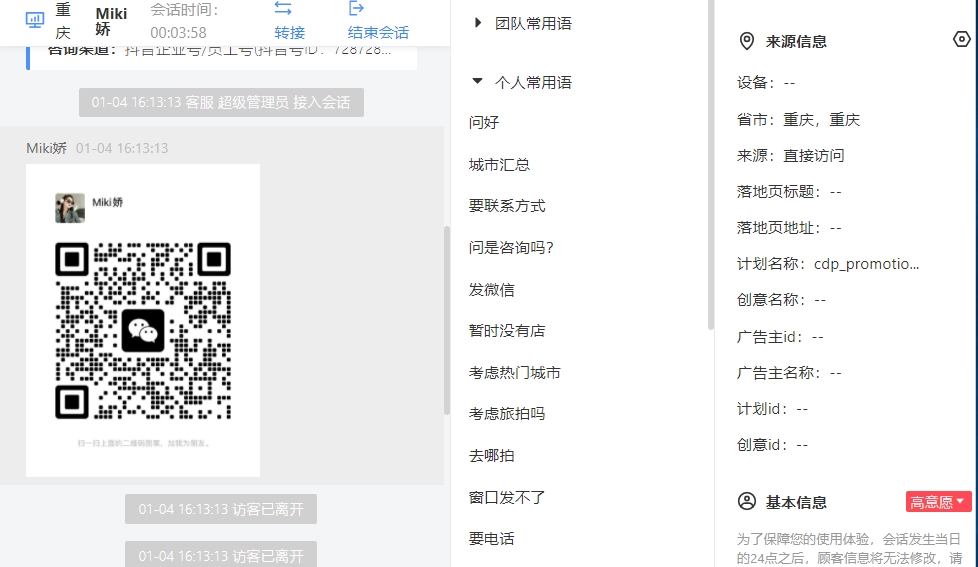
Task: Click the Miki娇 sender name above the message
Action: point(47,148)
